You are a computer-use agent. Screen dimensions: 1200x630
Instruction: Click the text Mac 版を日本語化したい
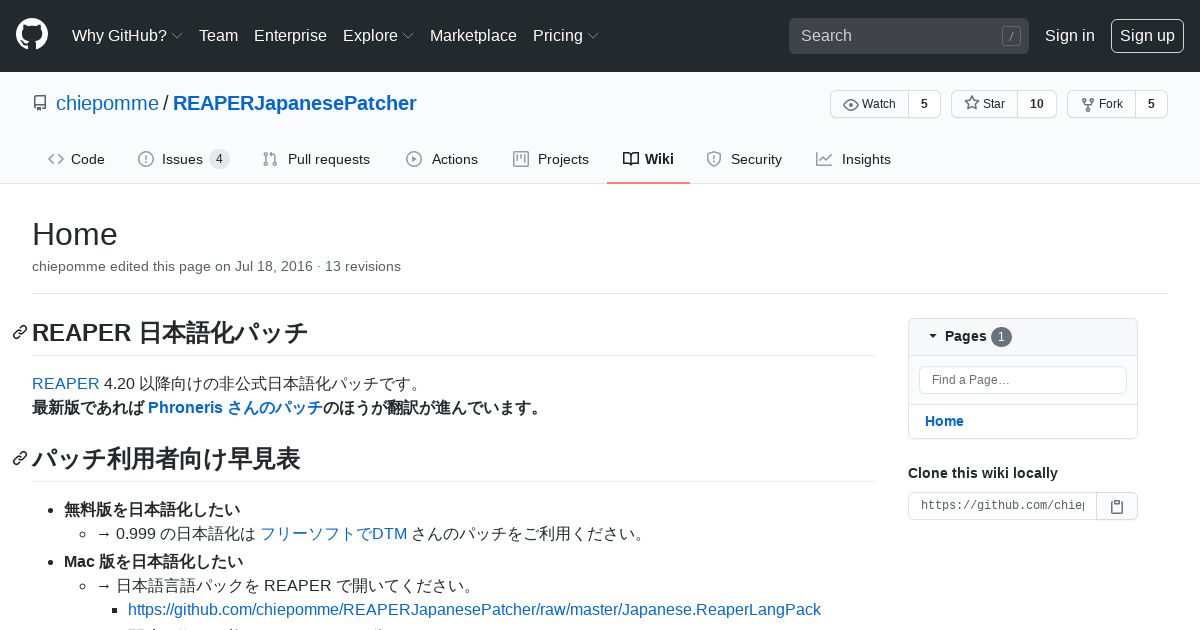coord(153,562)
